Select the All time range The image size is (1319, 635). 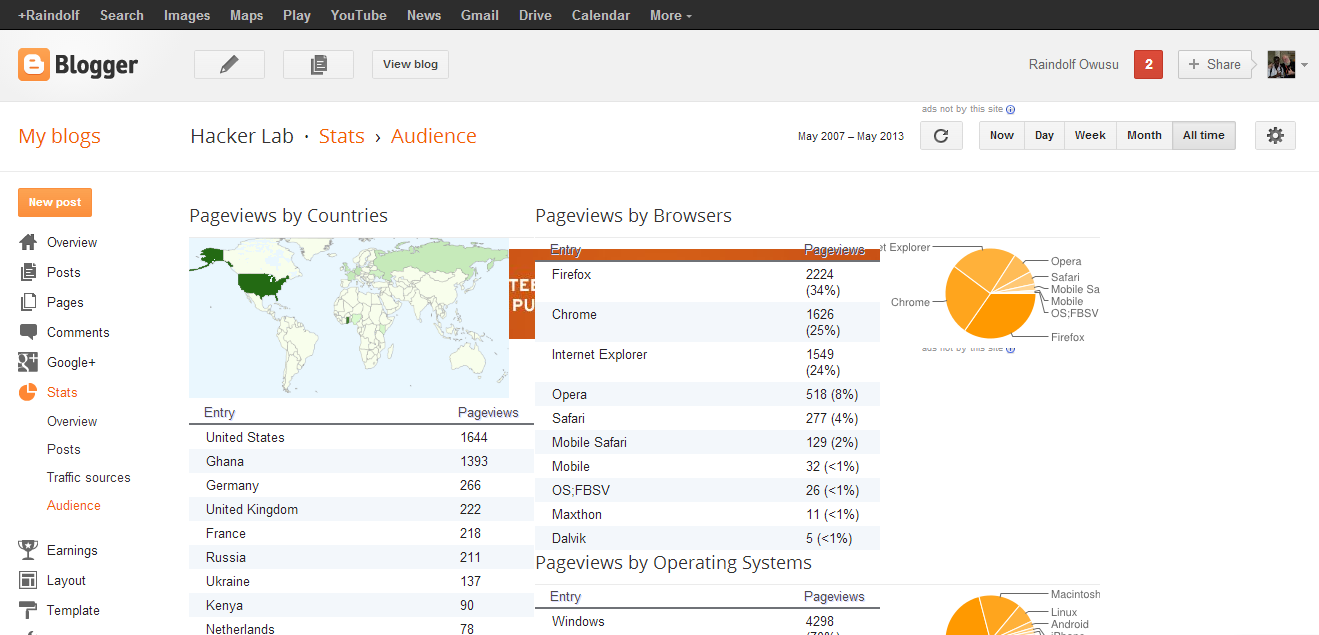1204,136
